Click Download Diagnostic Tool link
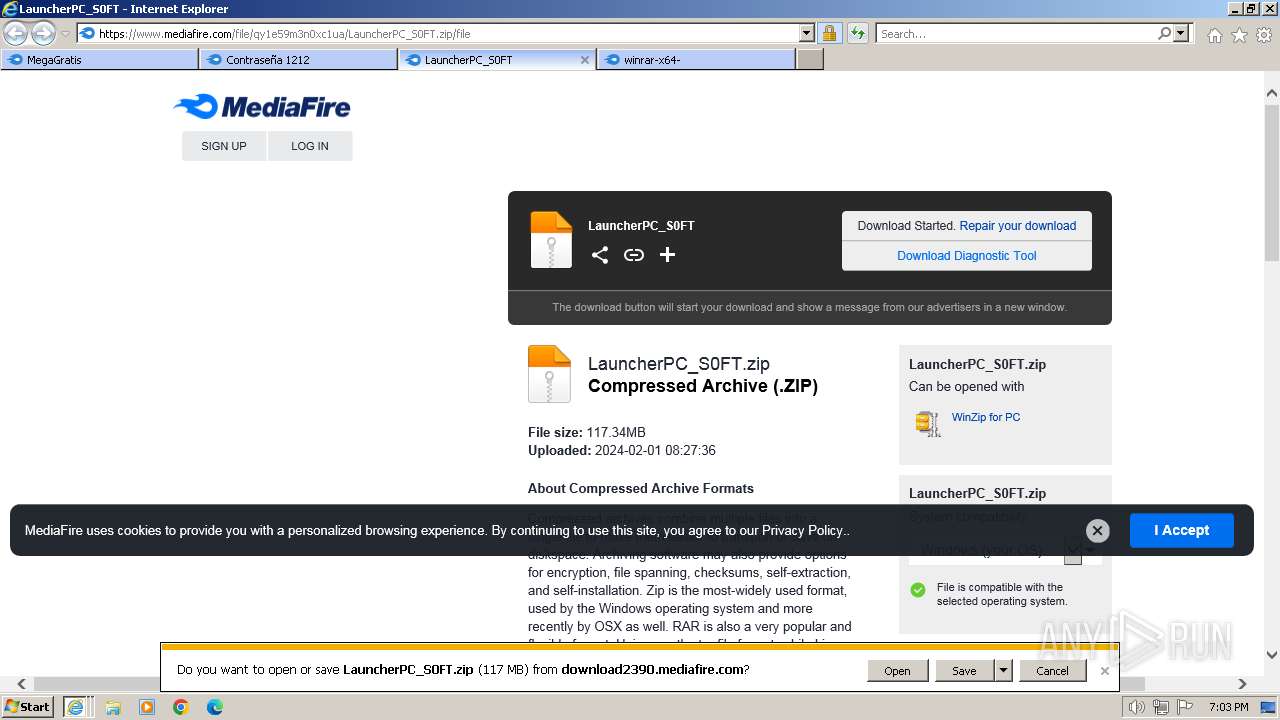Viewport: 1280px width, 720px height. (967, 256)
